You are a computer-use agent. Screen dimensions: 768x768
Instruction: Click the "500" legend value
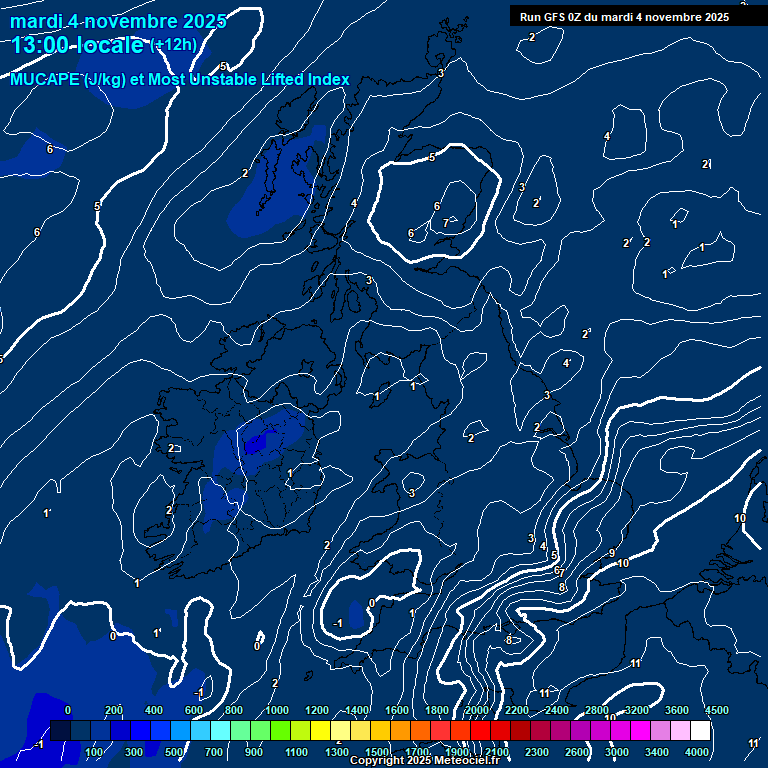174,752
